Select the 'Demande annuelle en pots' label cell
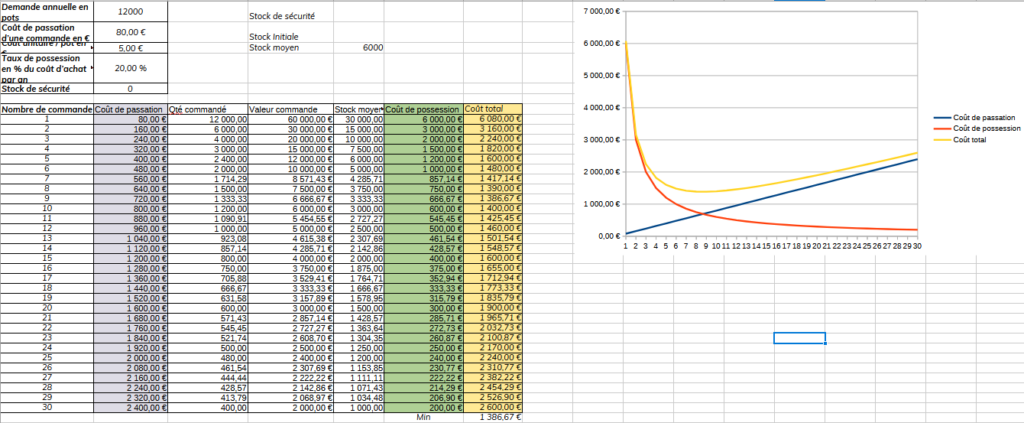 pos(47,12)
